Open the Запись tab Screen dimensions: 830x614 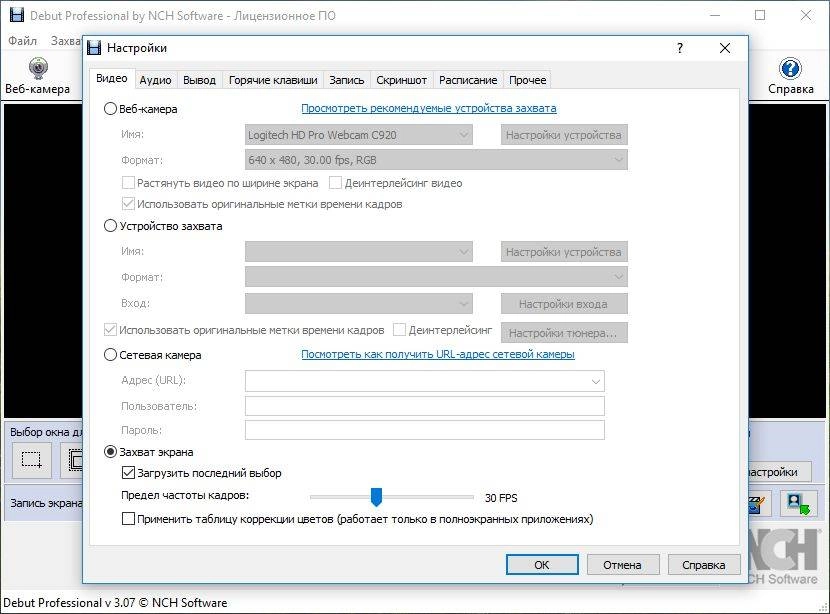tap(347, 80)
